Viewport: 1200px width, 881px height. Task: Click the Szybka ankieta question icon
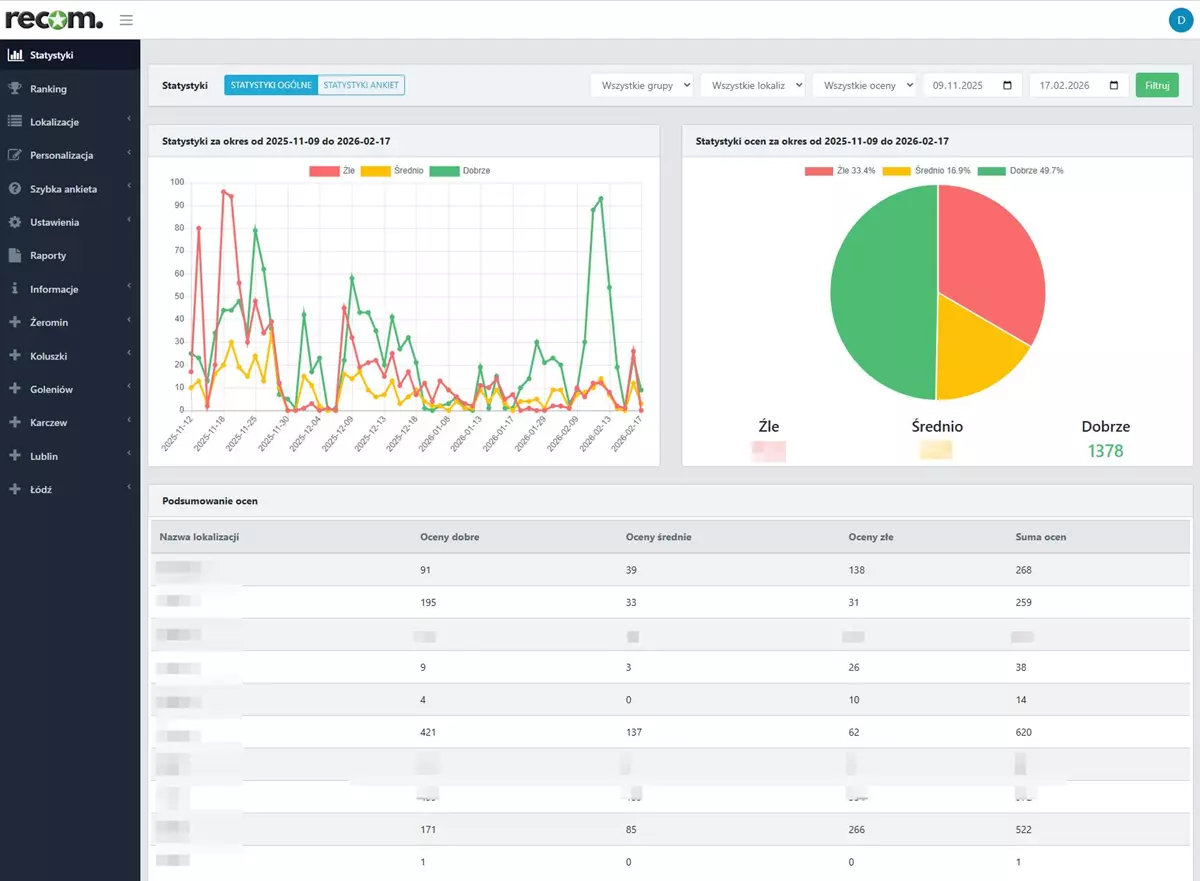click(x=15, y=189)
